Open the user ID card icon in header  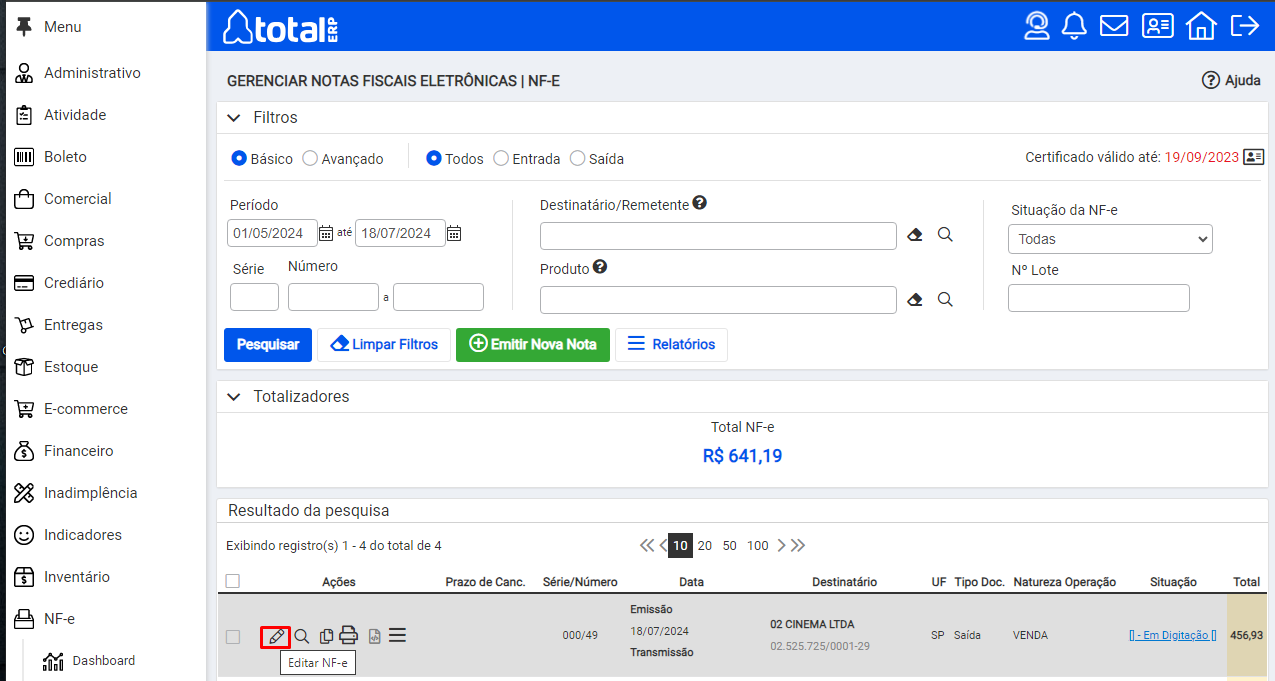click(x=1158, y=26)
